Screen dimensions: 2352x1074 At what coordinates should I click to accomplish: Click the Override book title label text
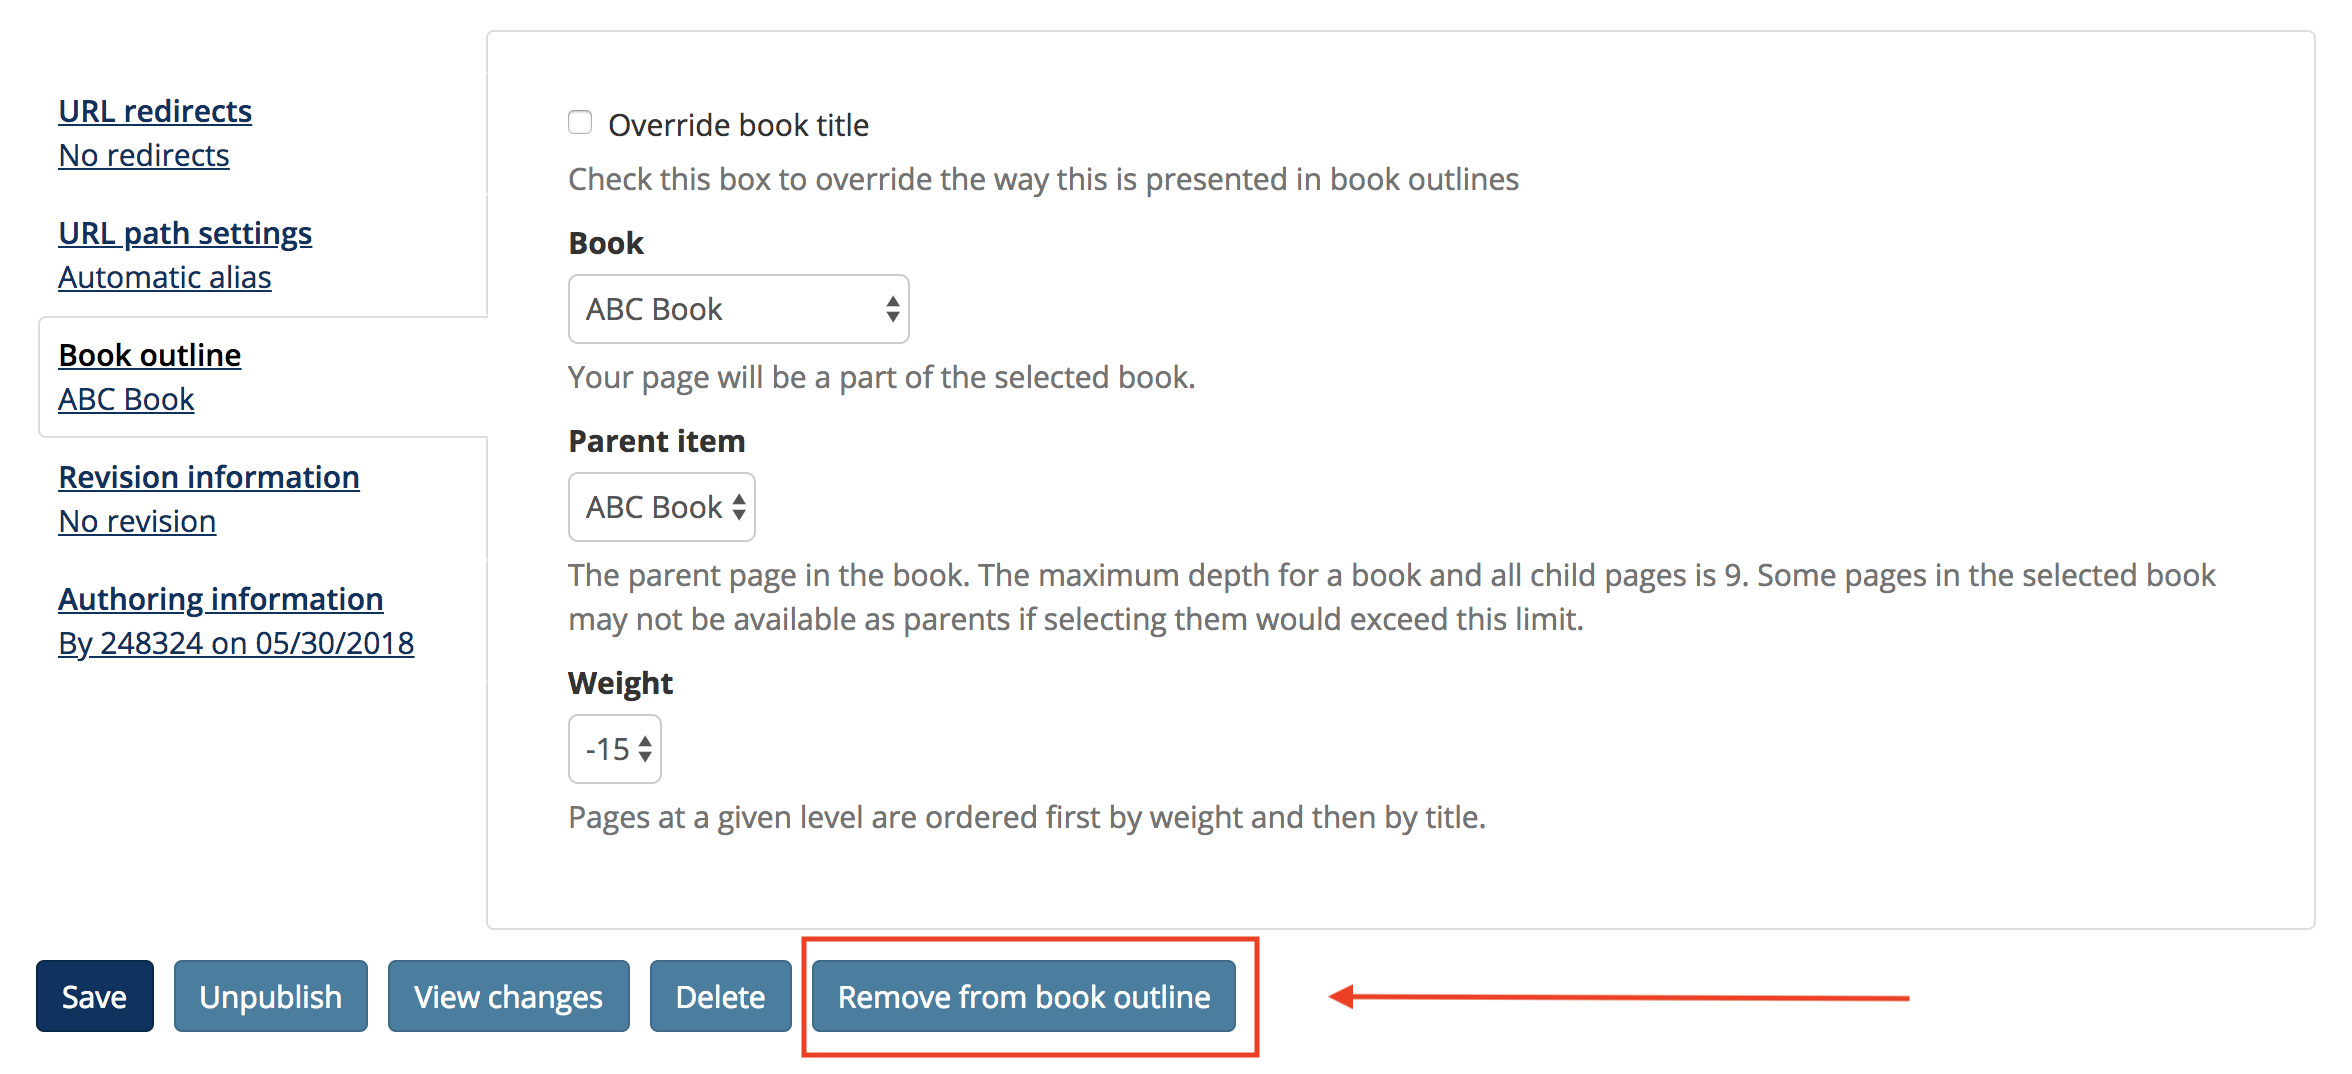click(x=738, y=125)
